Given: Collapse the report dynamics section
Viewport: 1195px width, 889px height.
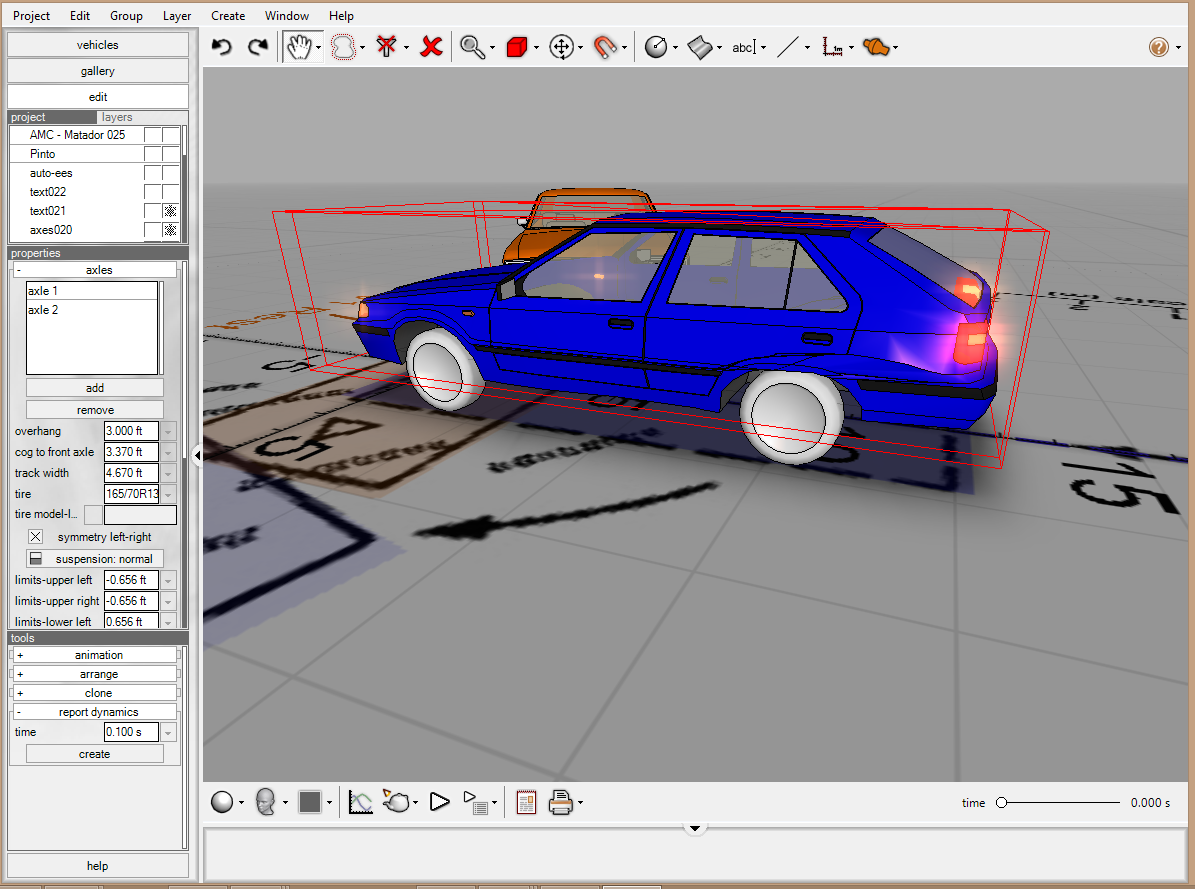Looking at the screenshot, I should pos(95,712).
